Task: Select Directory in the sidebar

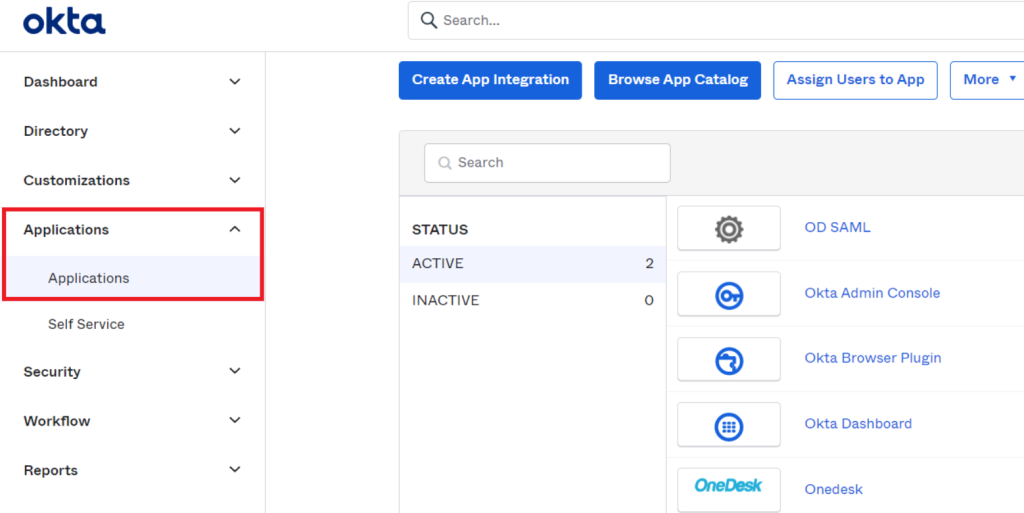Action: (56, 131)
